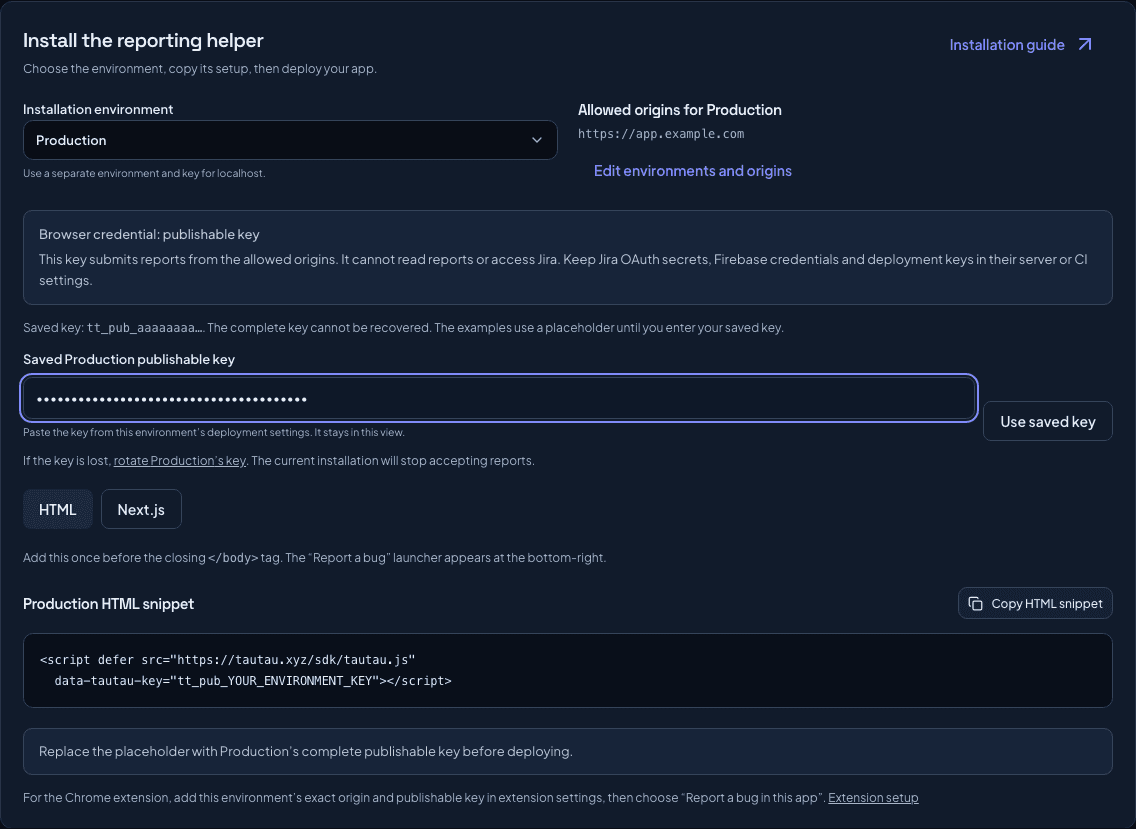Click the https://app.example.com origin text
Screen dimensions: 1136x829
pos(661,134)
